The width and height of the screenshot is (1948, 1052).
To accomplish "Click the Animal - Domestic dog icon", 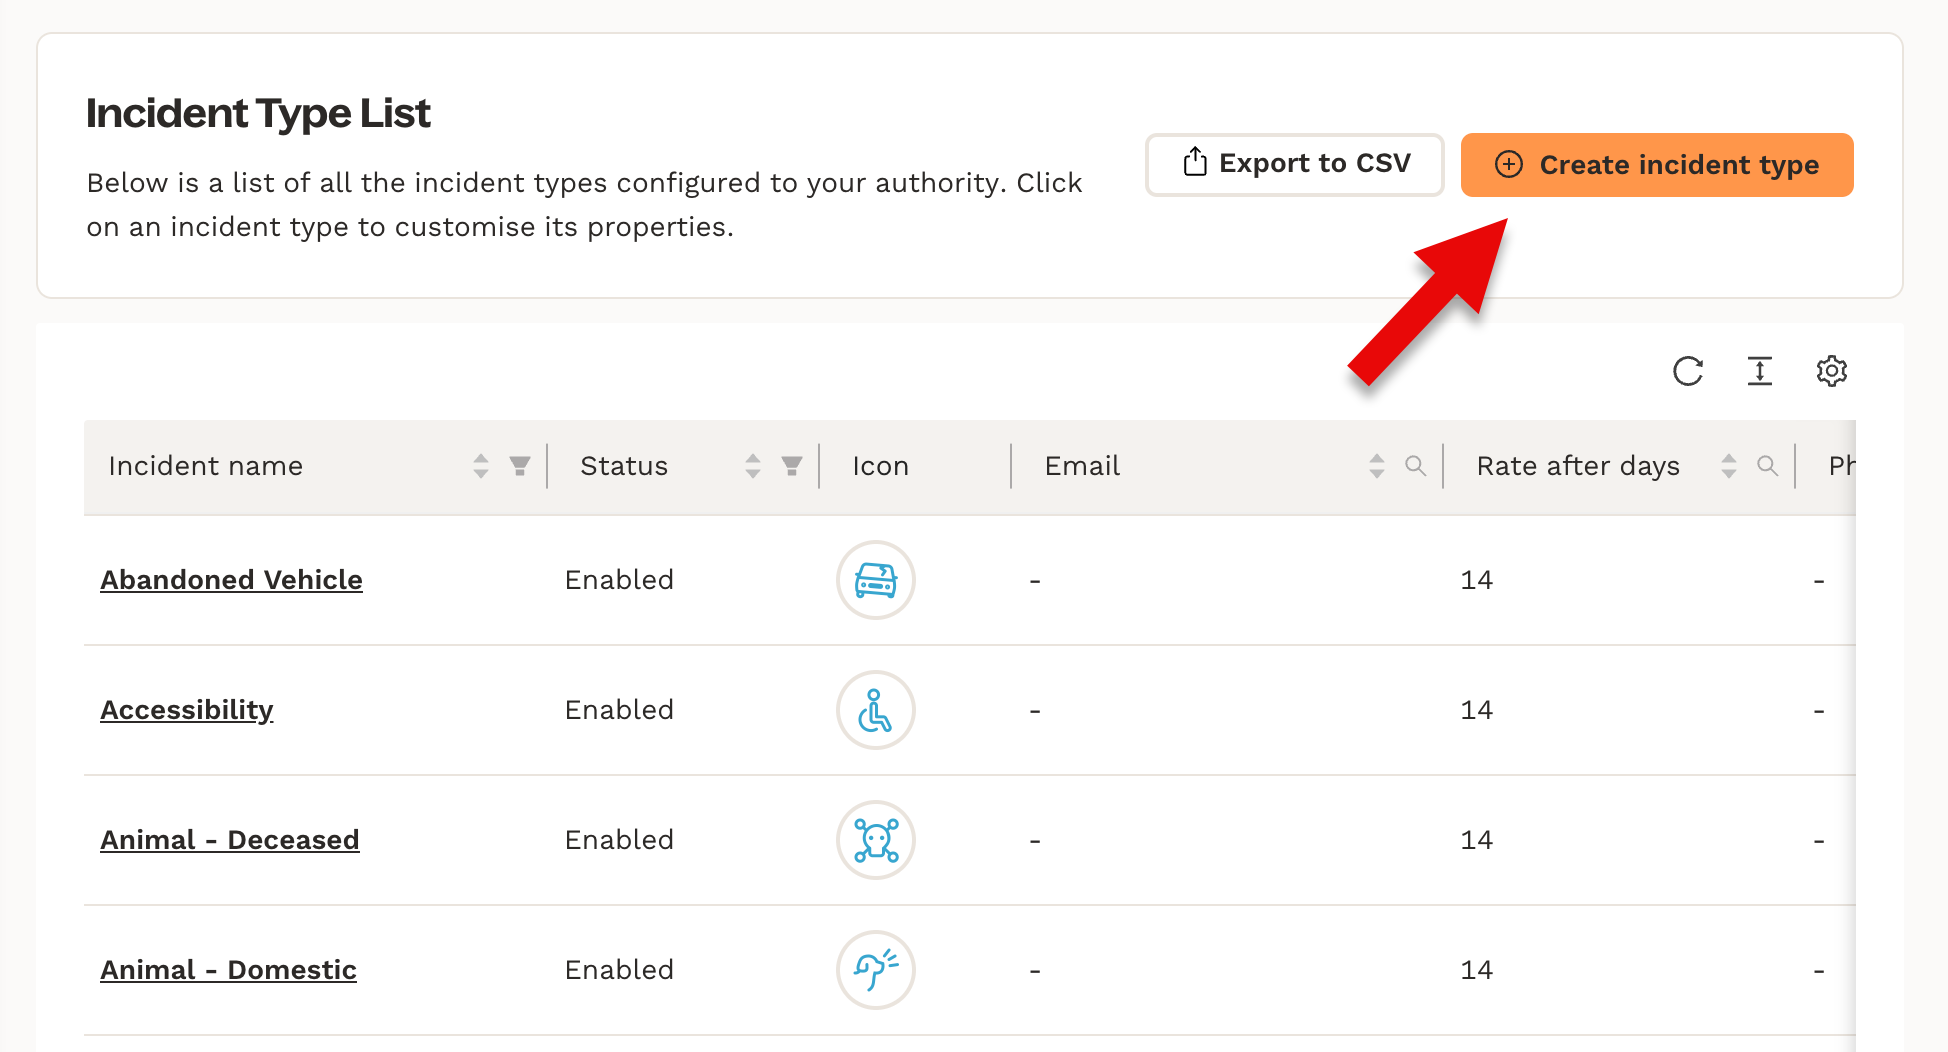I will click(875, 970).
